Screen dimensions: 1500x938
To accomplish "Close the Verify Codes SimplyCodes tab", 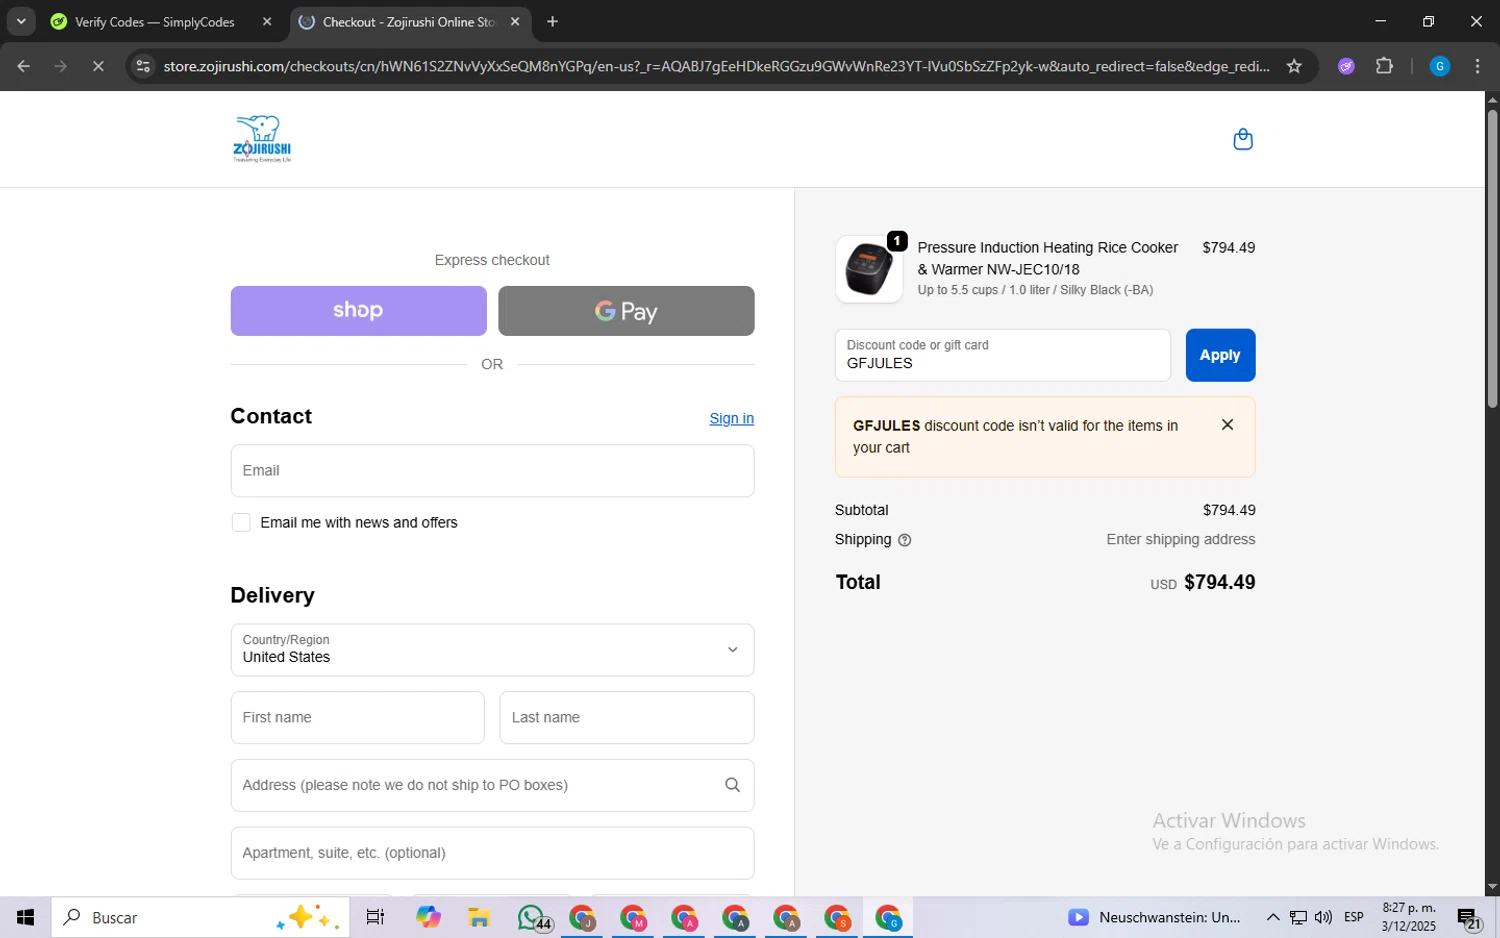I will click(267, 22).
